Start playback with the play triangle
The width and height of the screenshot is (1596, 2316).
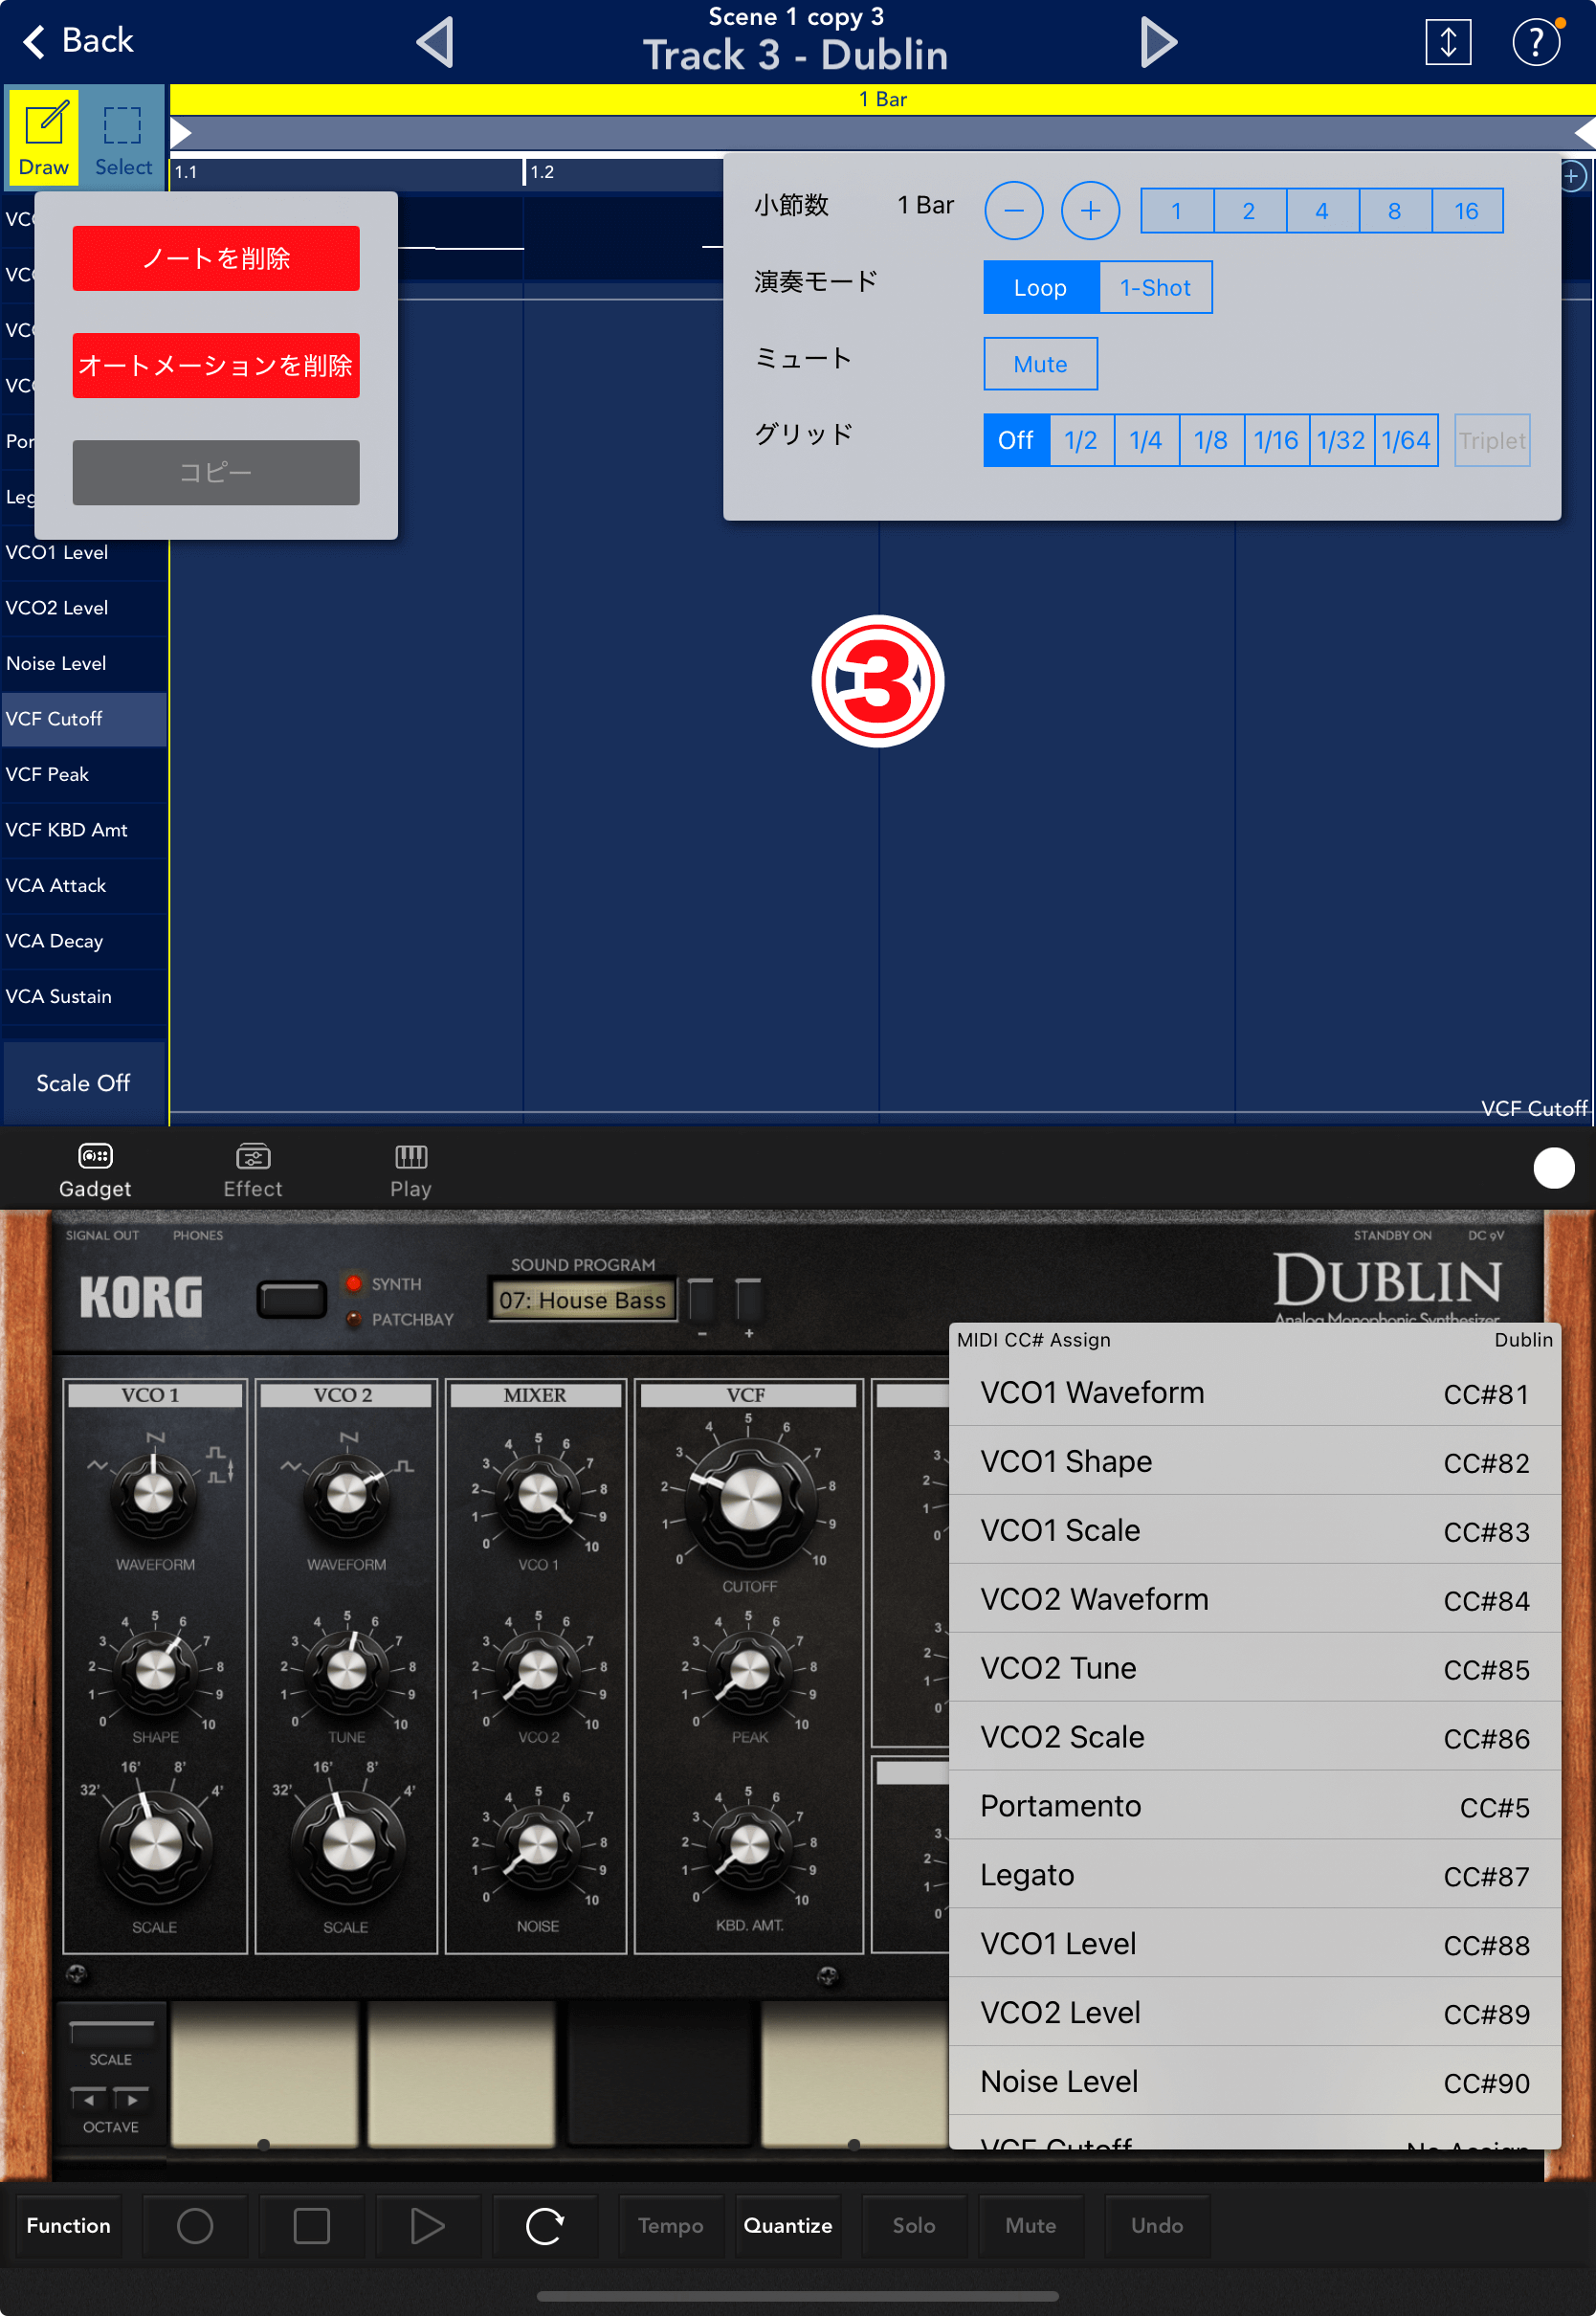(428, 2225)
